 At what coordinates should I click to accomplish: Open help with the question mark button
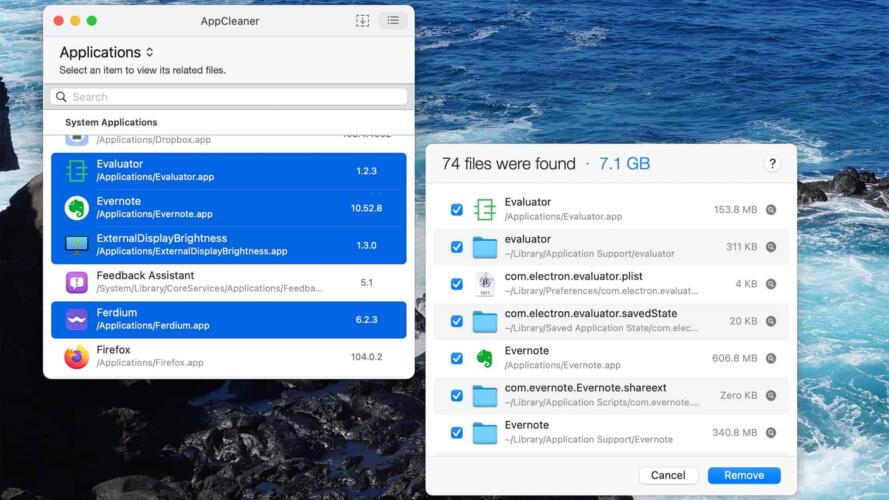(772, 164)
